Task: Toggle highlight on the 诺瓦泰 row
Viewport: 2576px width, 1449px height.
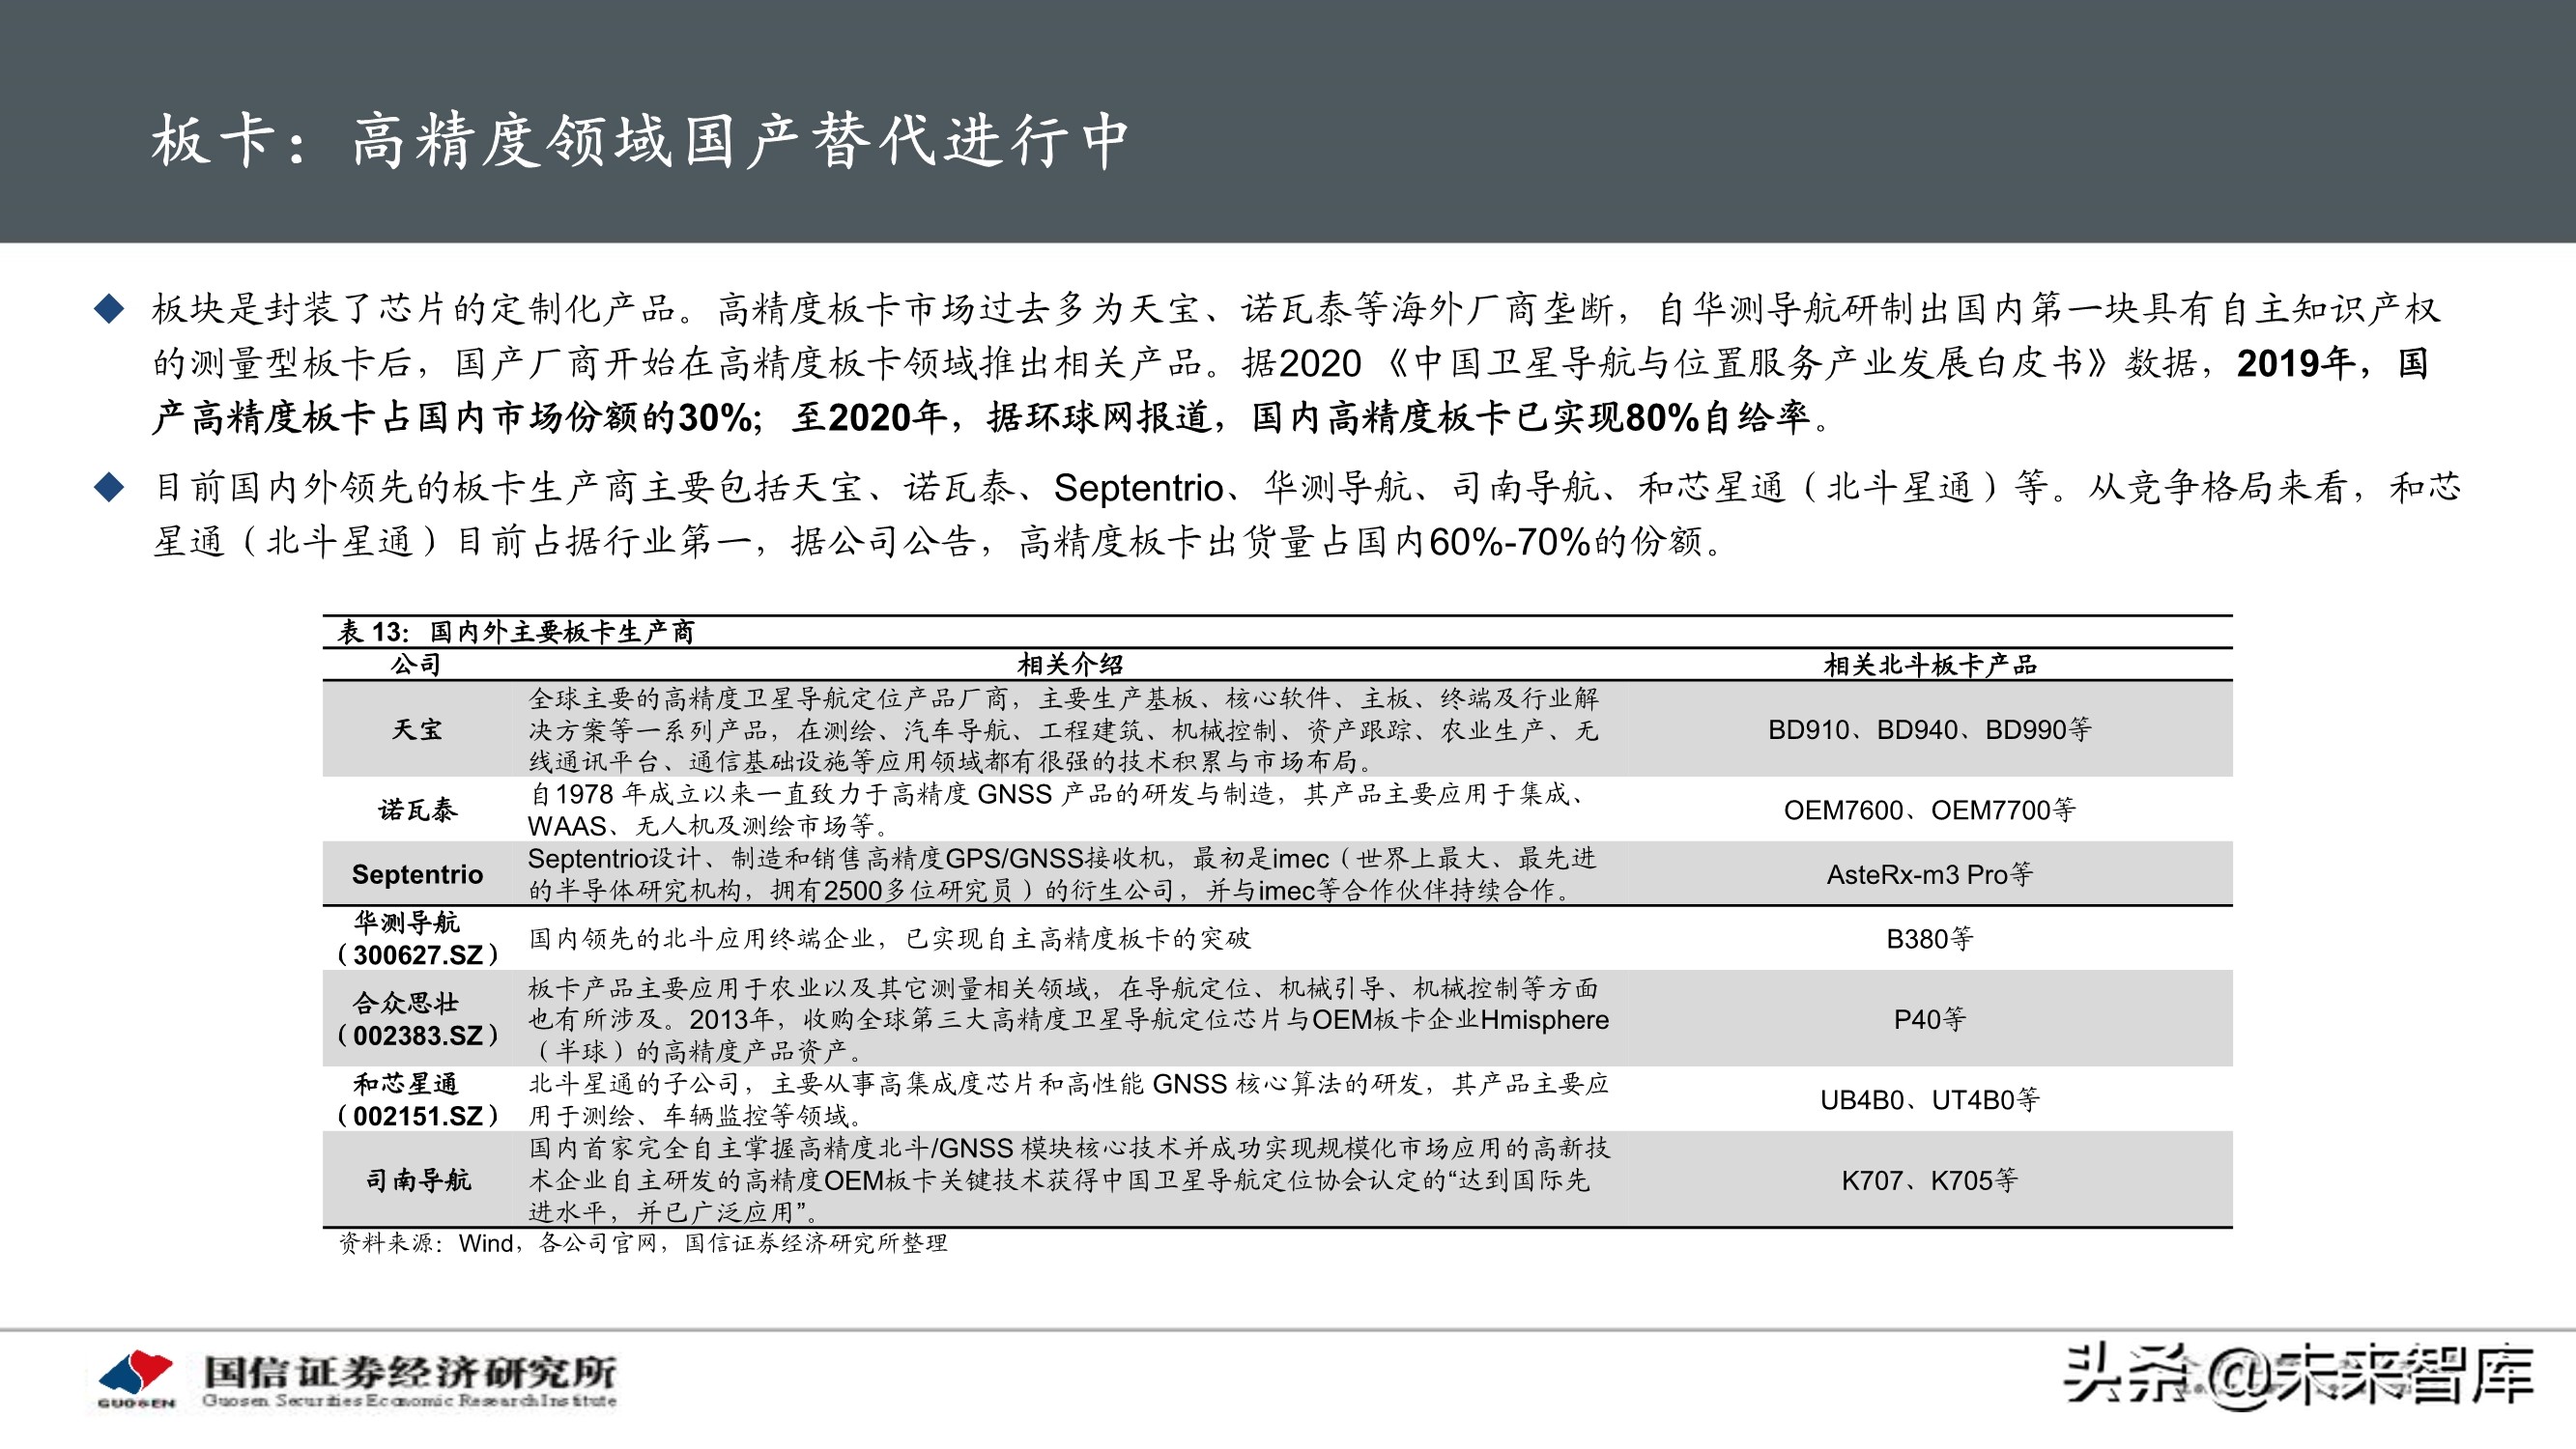Action: coord(414,810)
